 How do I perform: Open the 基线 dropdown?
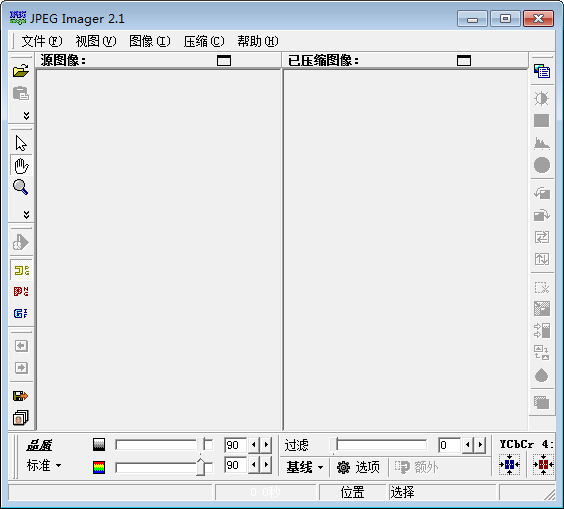point(305,468)
